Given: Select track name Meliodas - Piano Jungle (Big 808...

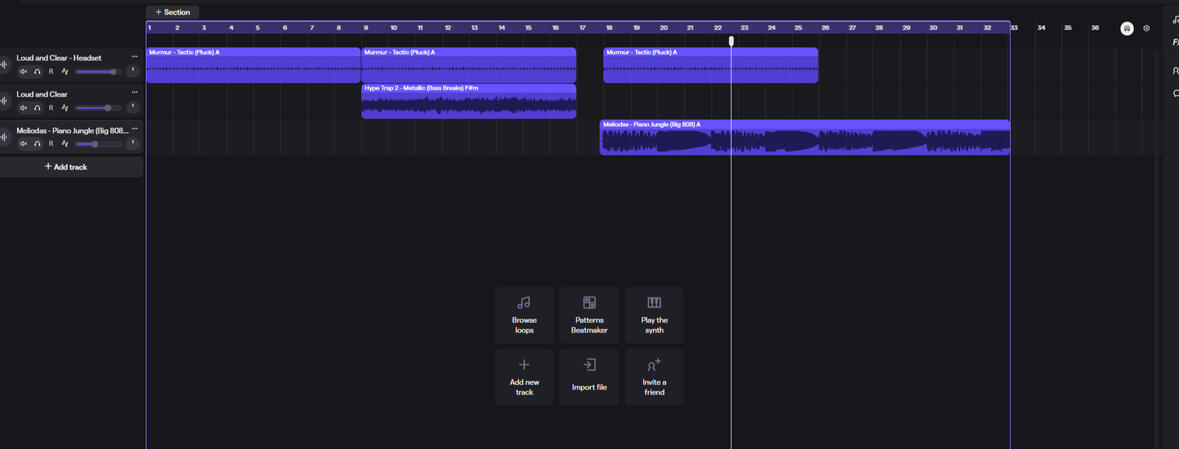Looking at the screenshot, I should (x=72, y=130).
